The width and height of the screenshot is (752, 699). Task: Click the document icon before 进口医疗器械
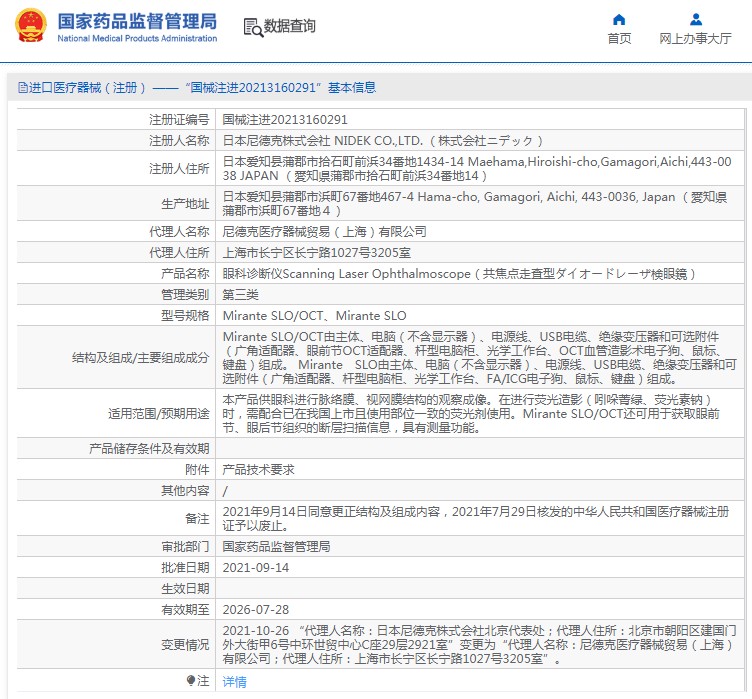tap(22, 88)
